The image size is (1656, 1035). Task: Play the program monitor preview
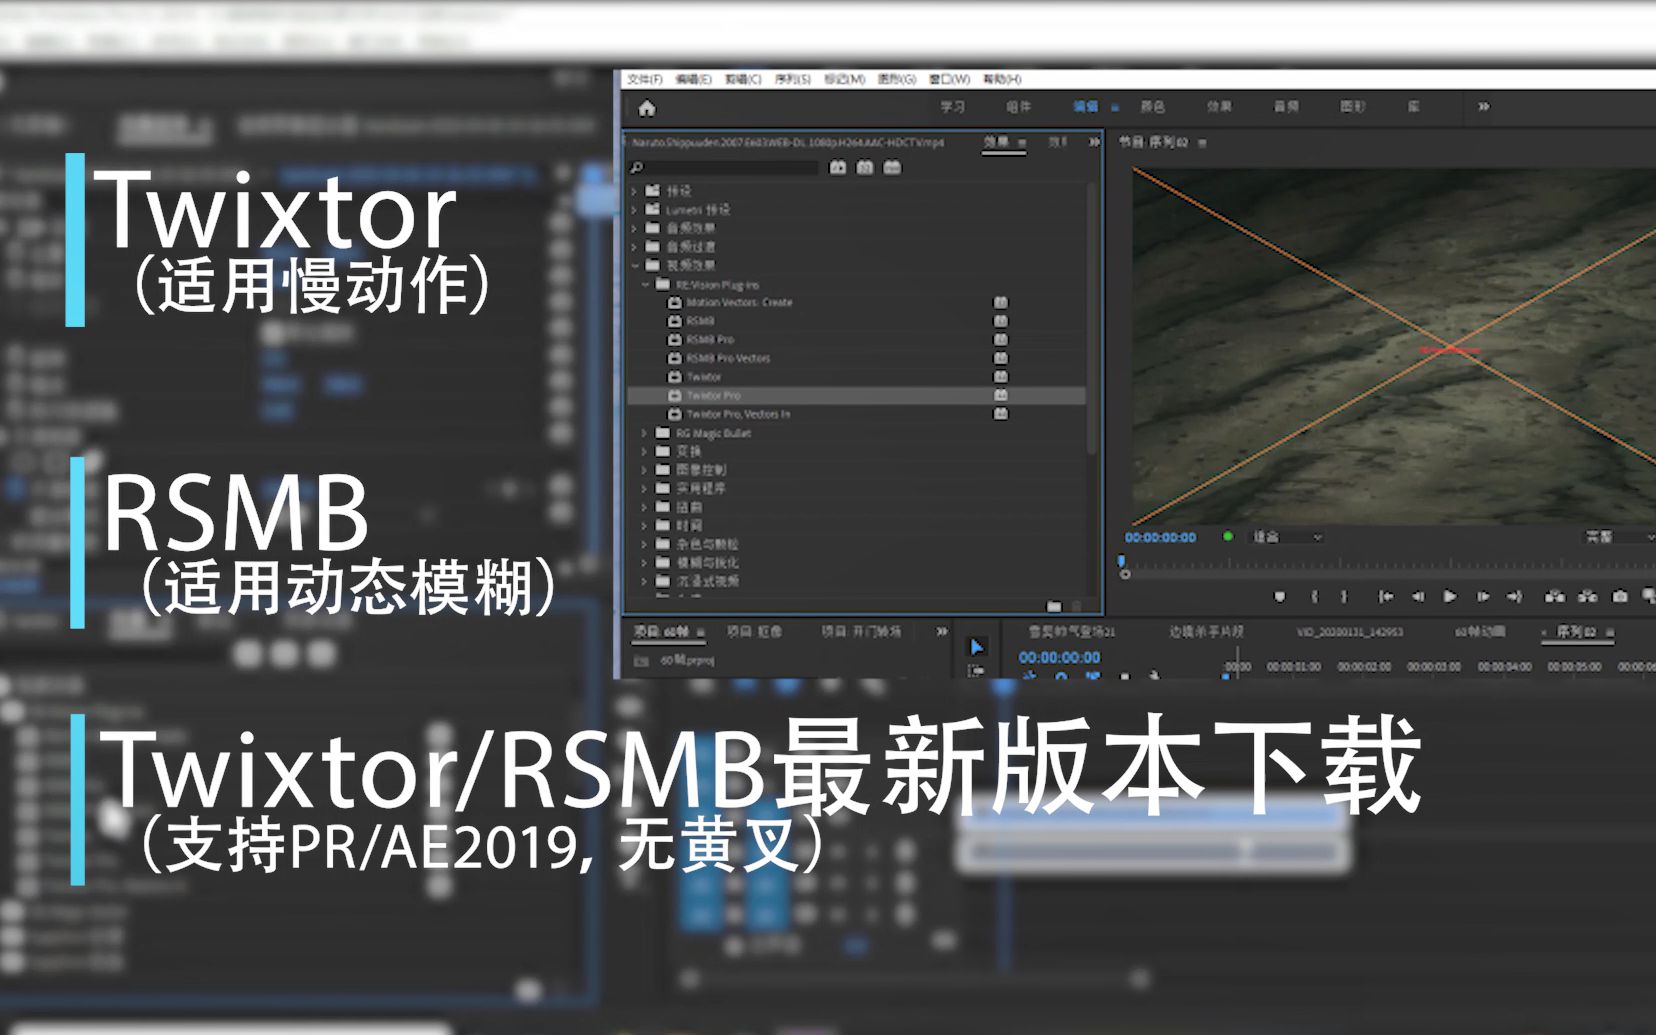(1450, 597)
